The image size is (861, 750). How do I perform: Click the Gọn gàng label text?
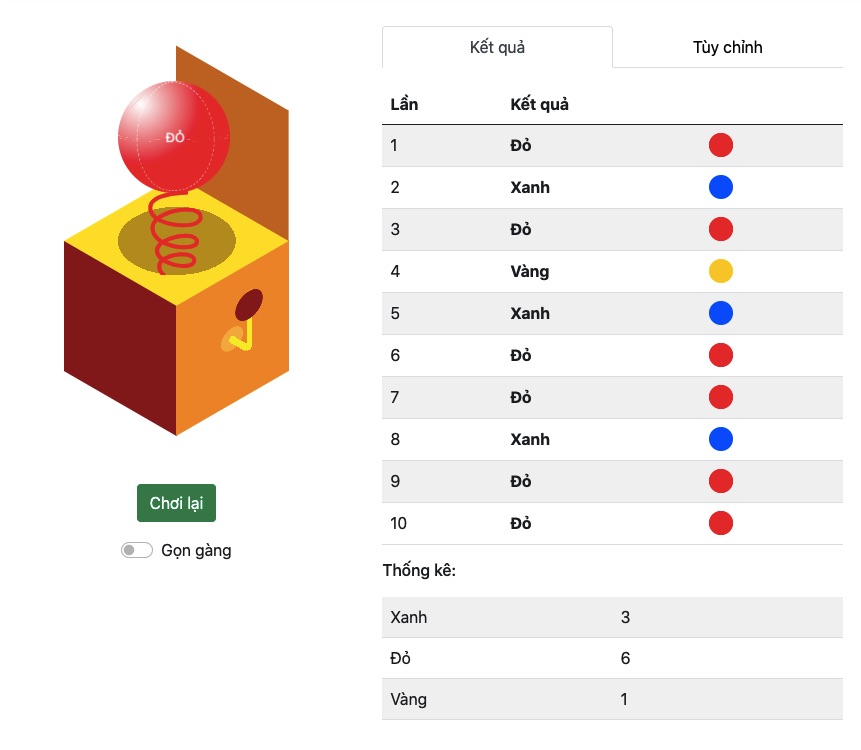pos(196,551)
